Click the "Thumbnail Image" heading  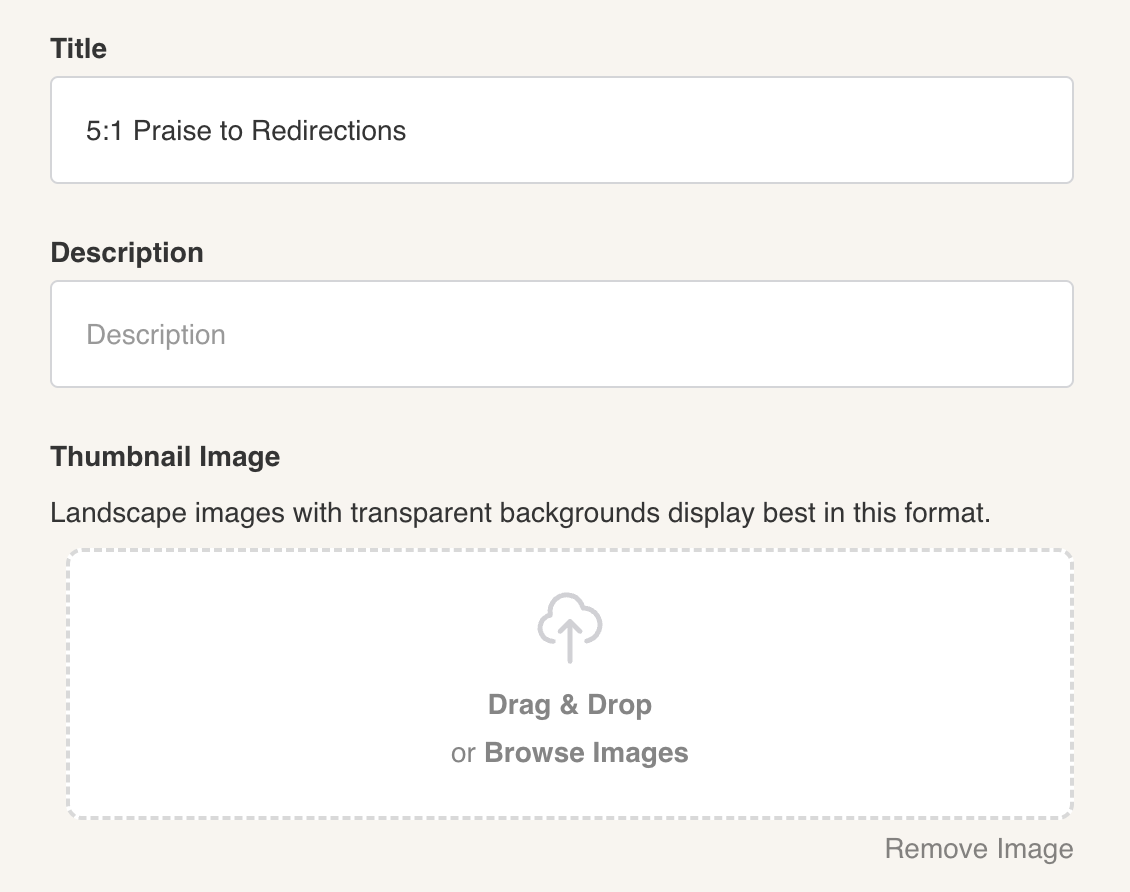[165, 457]
